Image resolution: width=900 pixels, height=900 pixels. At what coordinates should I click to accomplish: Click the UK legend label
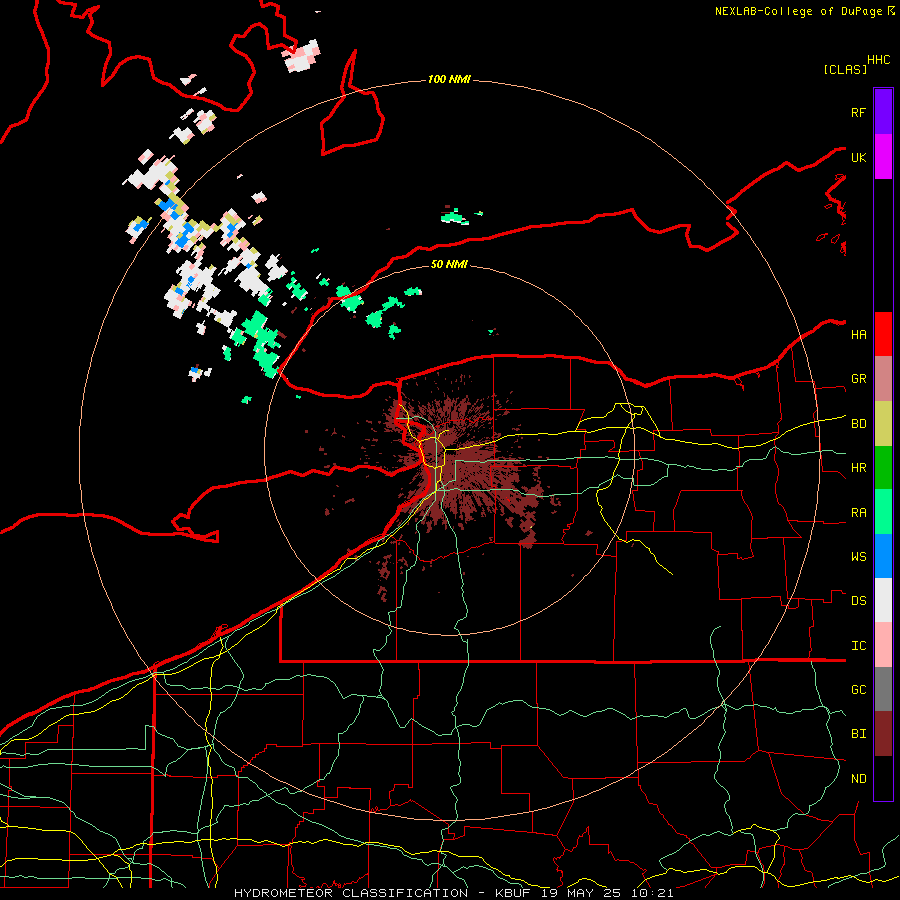pyautogui.click(x=858, y=158)
